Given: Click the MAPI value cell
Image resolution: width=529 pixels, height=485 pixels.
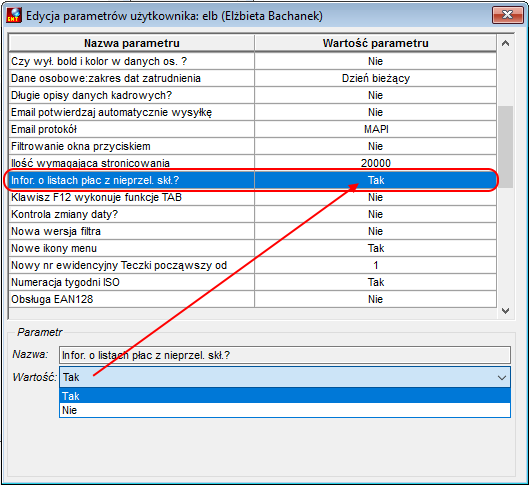Looking at the screenshot, I should coord(375,129).
